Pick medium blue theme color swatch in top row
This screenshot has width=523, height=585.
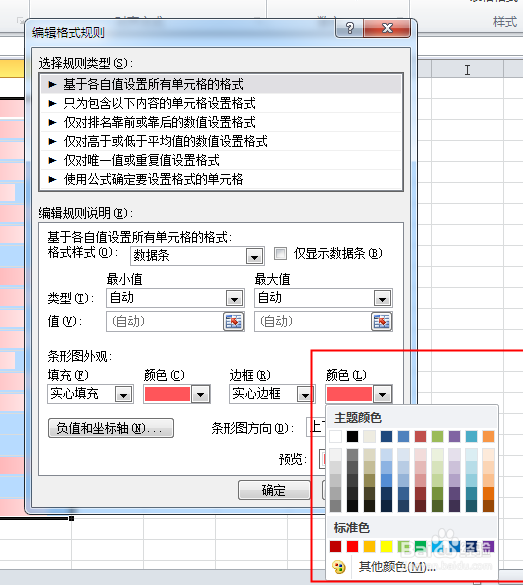[x=403, y=436]
